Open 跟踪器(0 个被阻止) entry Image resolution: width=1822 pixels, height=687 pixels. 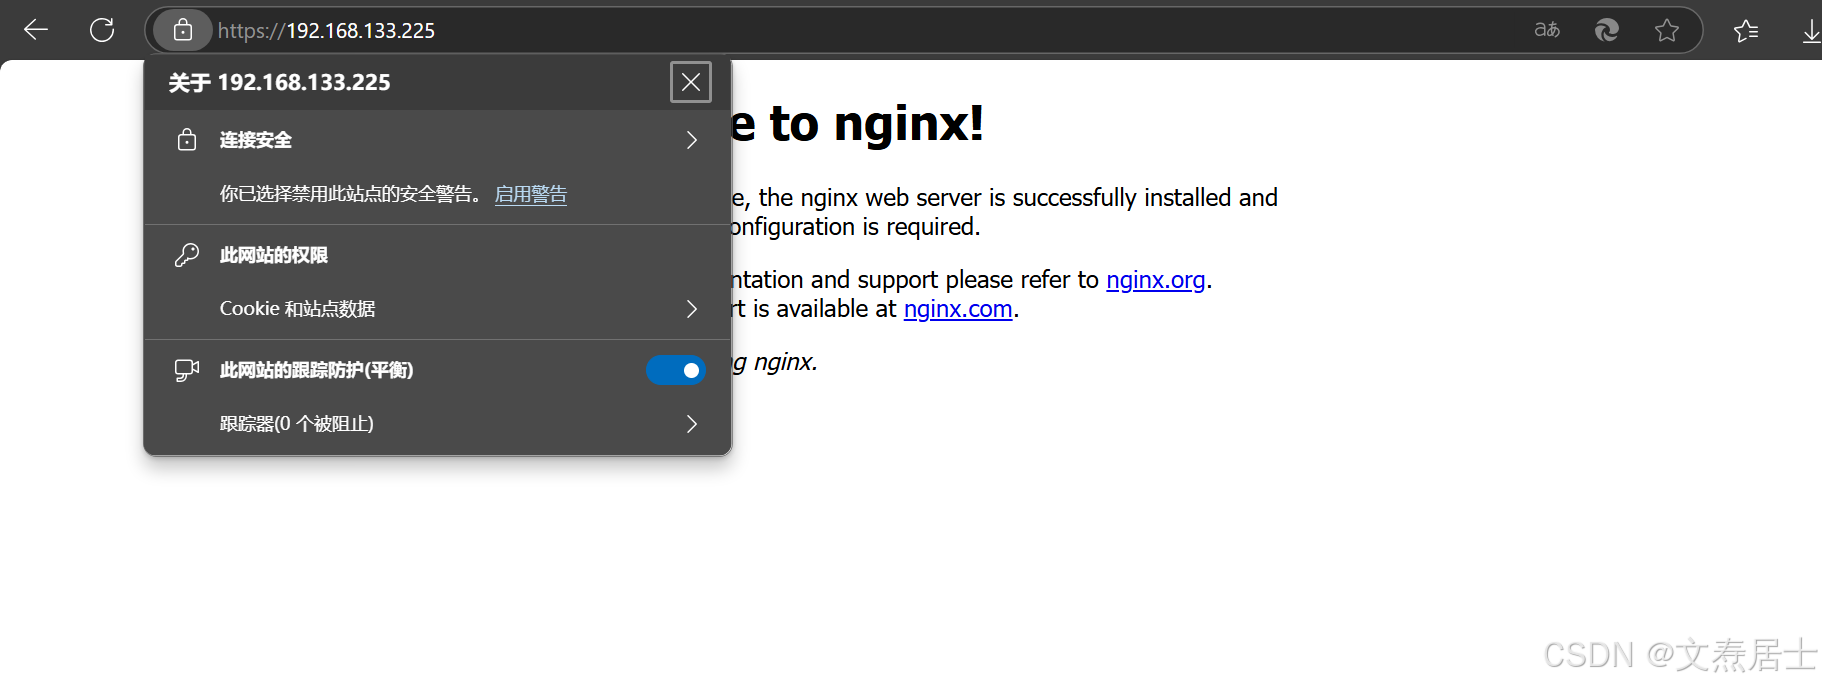(x=438, y=424)
